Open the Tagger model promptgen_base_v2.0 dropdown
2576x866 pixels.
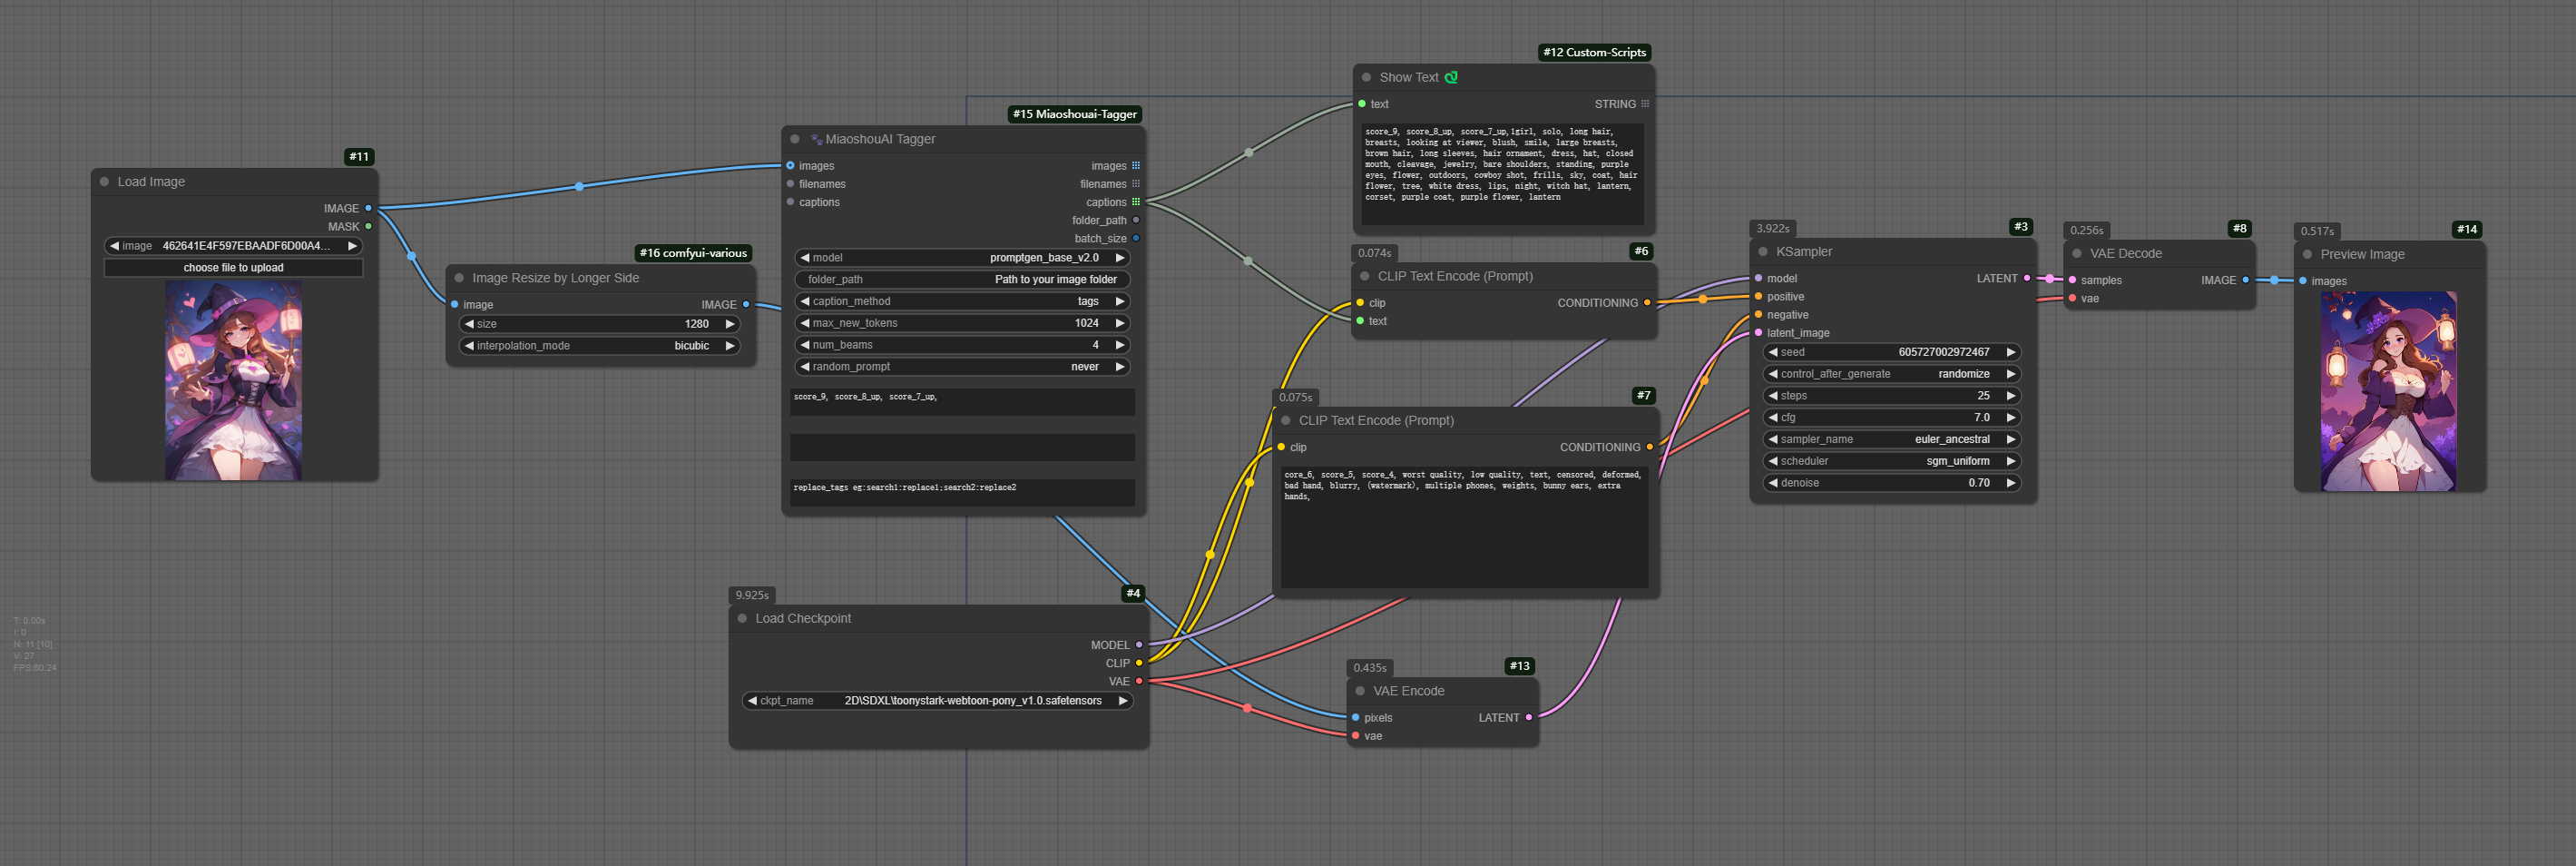click(962, 258)
